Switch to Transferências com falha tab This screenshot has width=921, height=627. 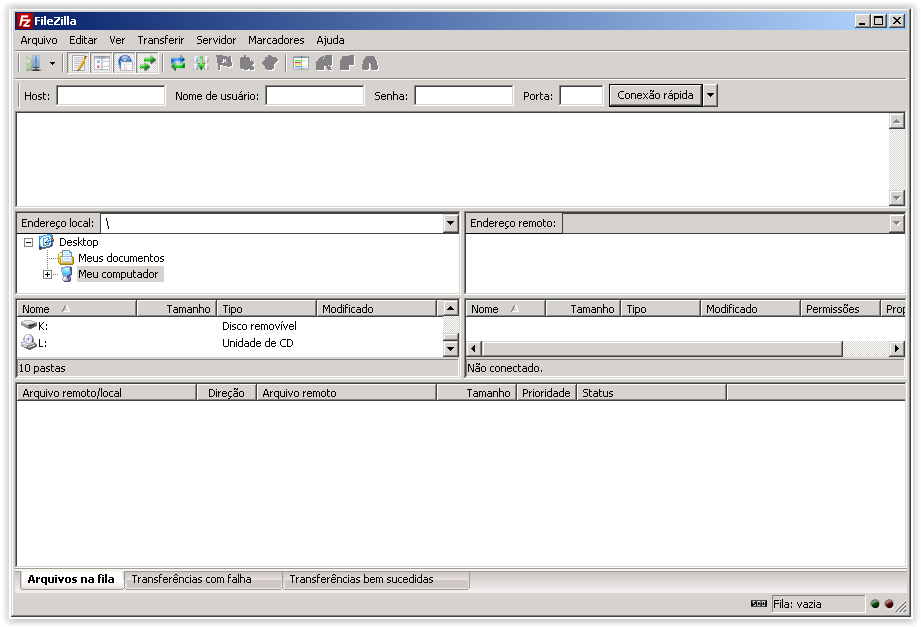[203, 579]
